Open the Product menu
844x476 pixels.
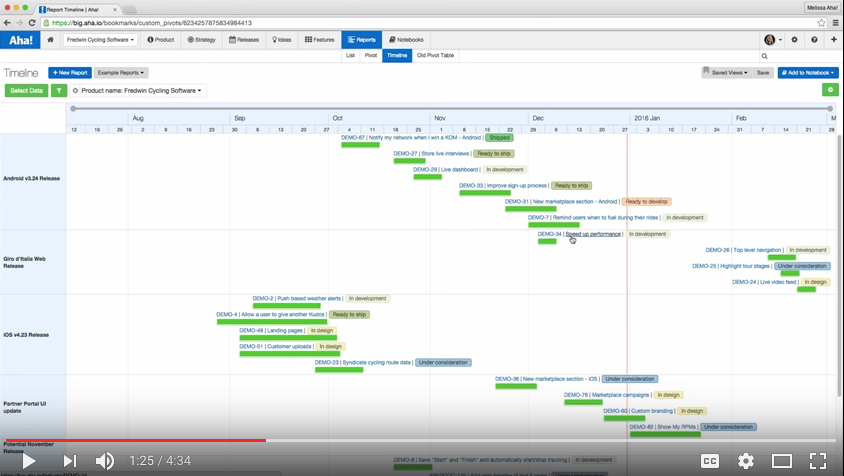(x=160, y=40)
